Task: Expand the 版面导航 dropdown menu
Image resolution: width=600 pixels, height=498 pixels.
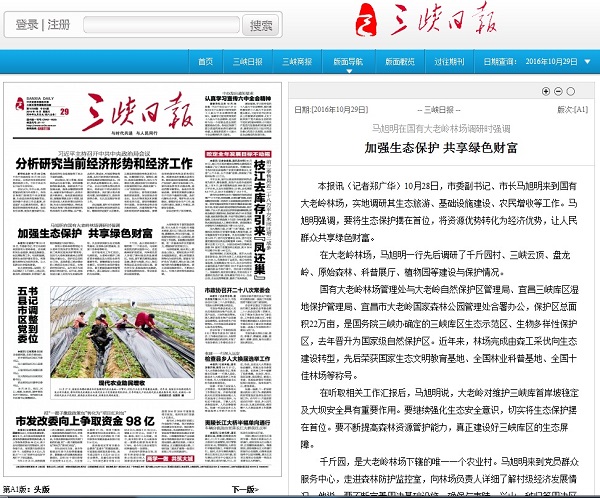Action: pos(348,61)
